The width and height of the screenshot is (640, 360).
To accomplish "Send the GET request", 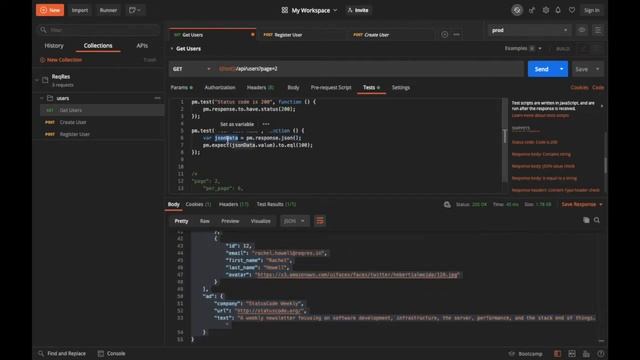I will [541, 69].
